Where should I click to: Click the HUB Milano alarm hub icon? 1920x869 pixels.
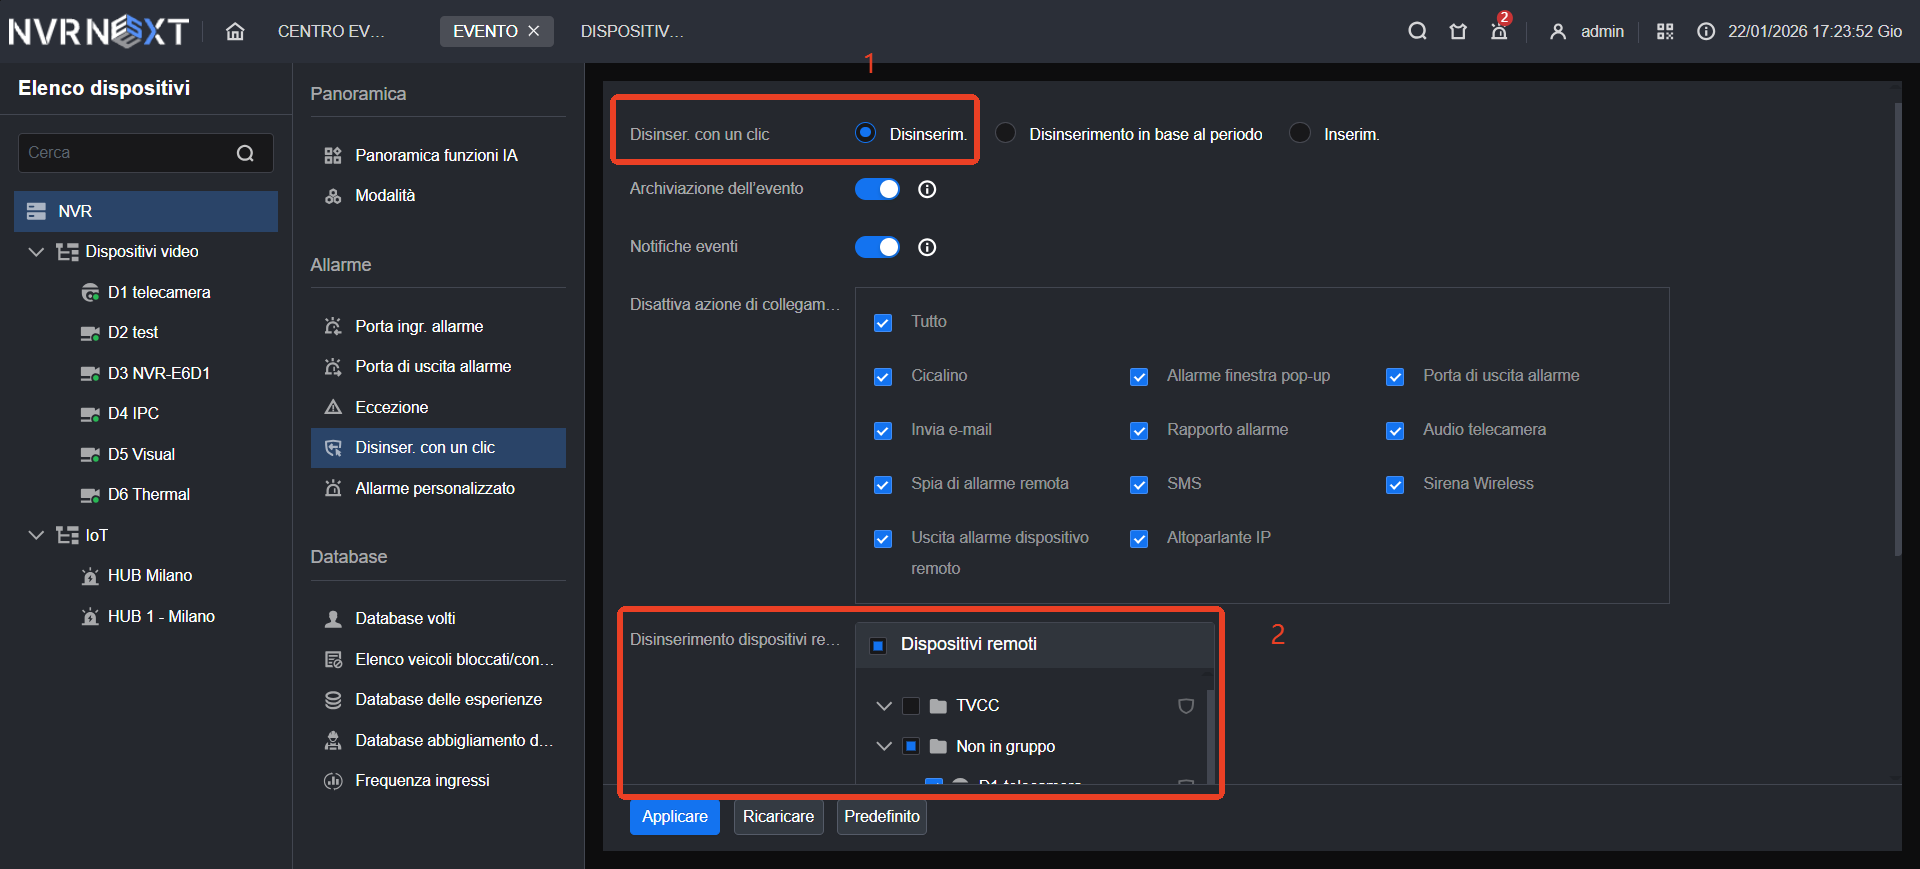90,576
